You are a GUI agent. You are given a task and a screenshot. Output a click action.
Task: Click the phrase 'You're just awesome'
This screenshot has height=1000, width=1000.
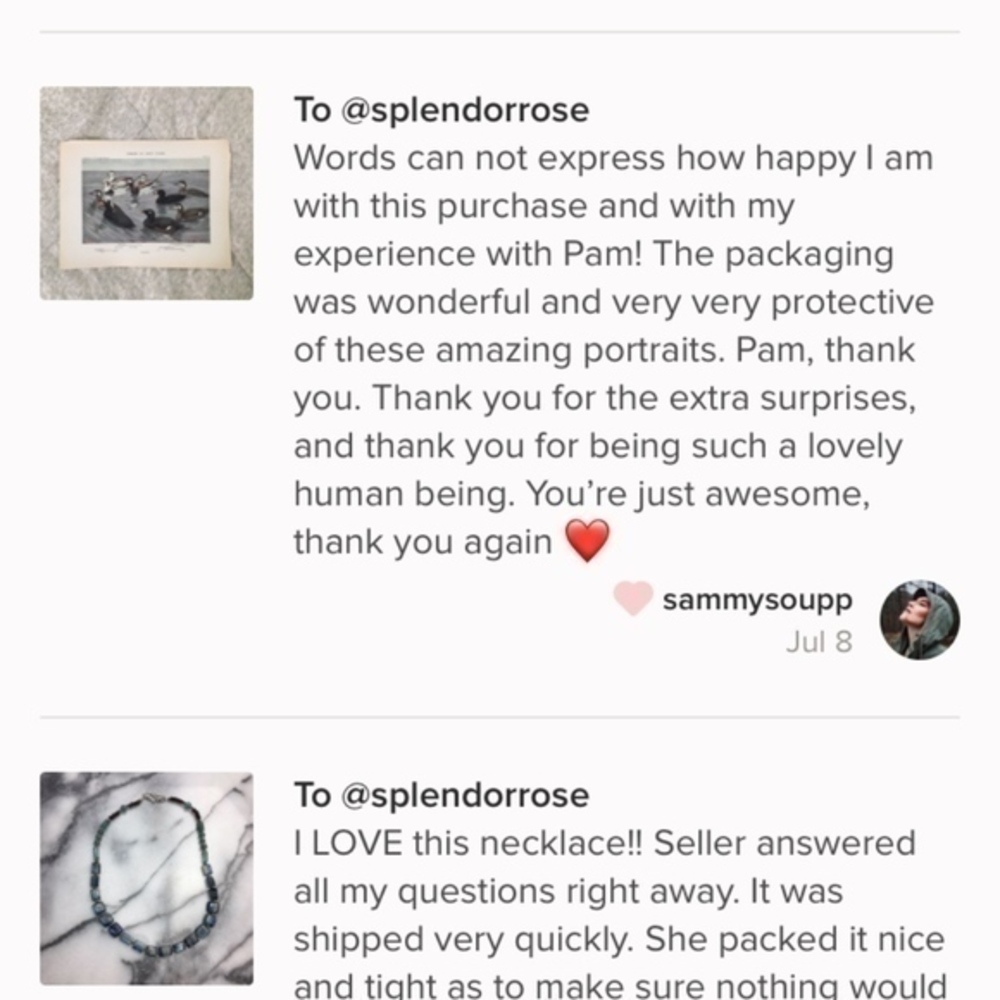tap(697, 494)
